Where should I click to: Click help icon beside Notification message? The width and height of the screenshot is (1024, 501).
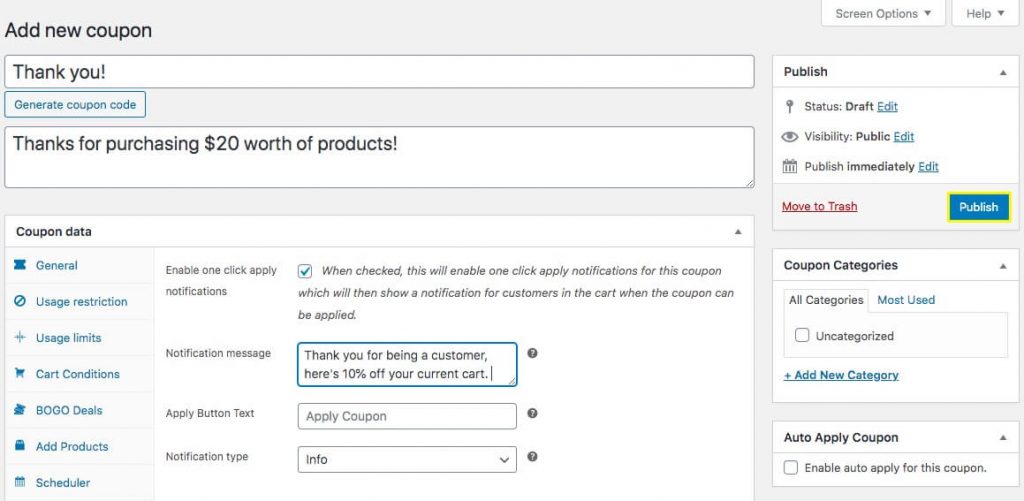coord(533,353)
